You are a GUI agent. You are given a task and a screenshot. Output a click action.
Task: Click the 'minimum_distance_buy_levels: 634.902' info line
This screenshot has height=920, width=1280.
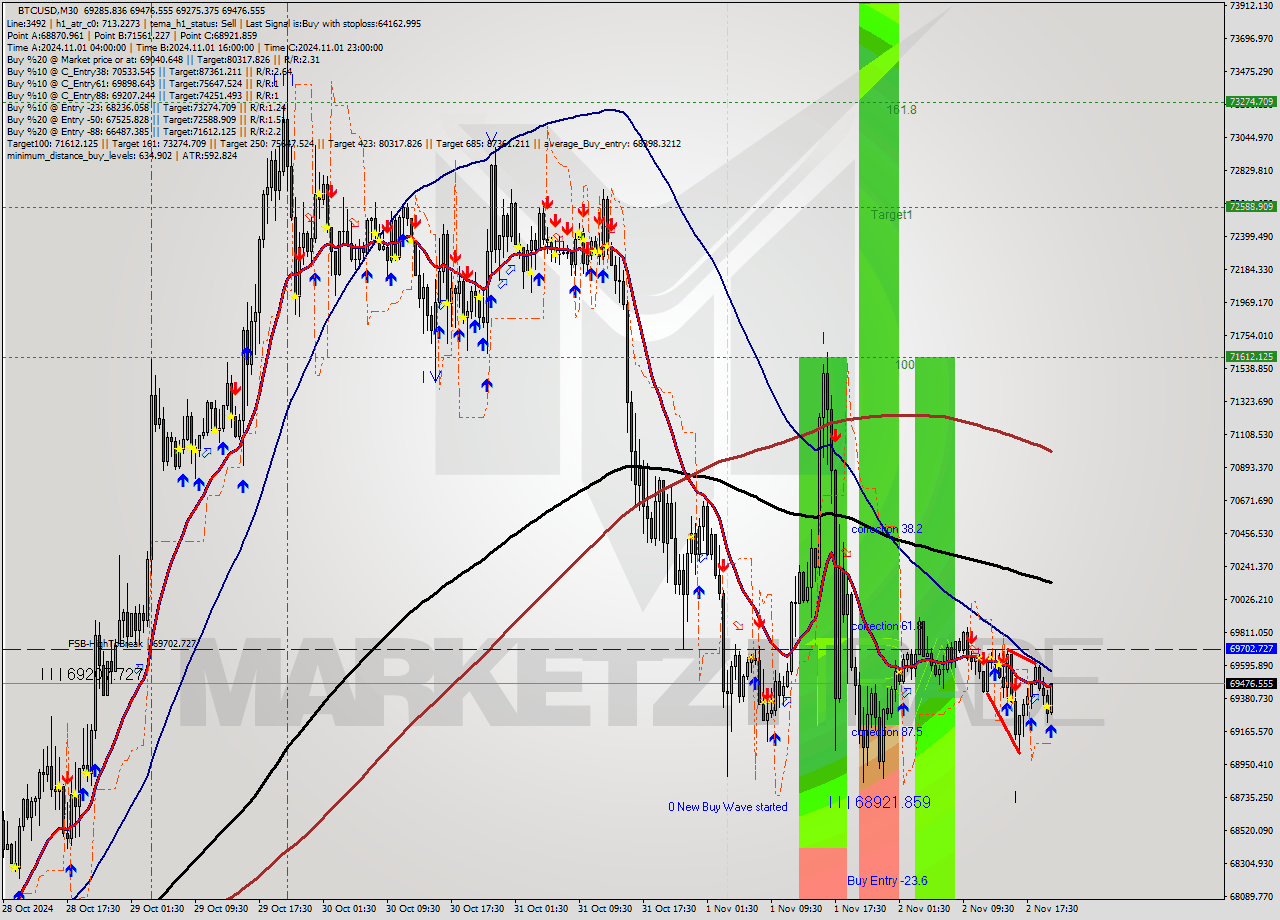(x=122, y=155)
